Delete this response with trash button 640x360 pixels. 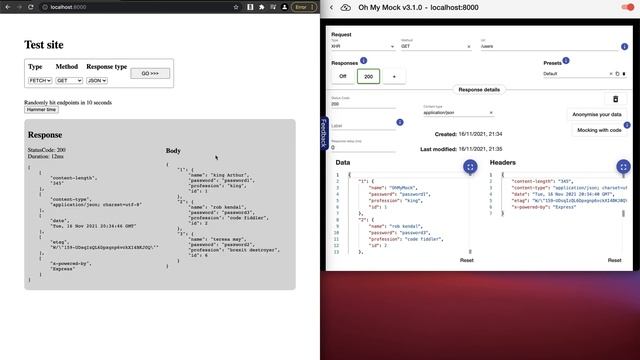(x=616, y=99)
